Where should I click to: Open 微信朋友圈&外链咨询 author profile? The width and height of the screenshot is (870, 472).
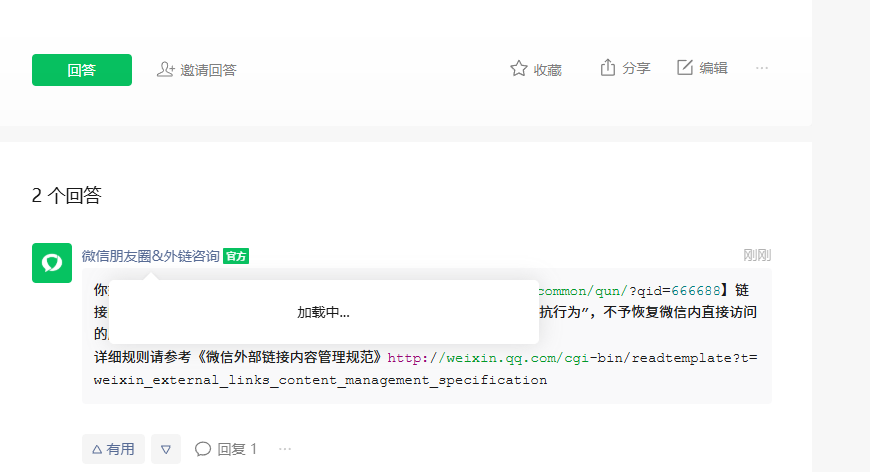[150, 256]
